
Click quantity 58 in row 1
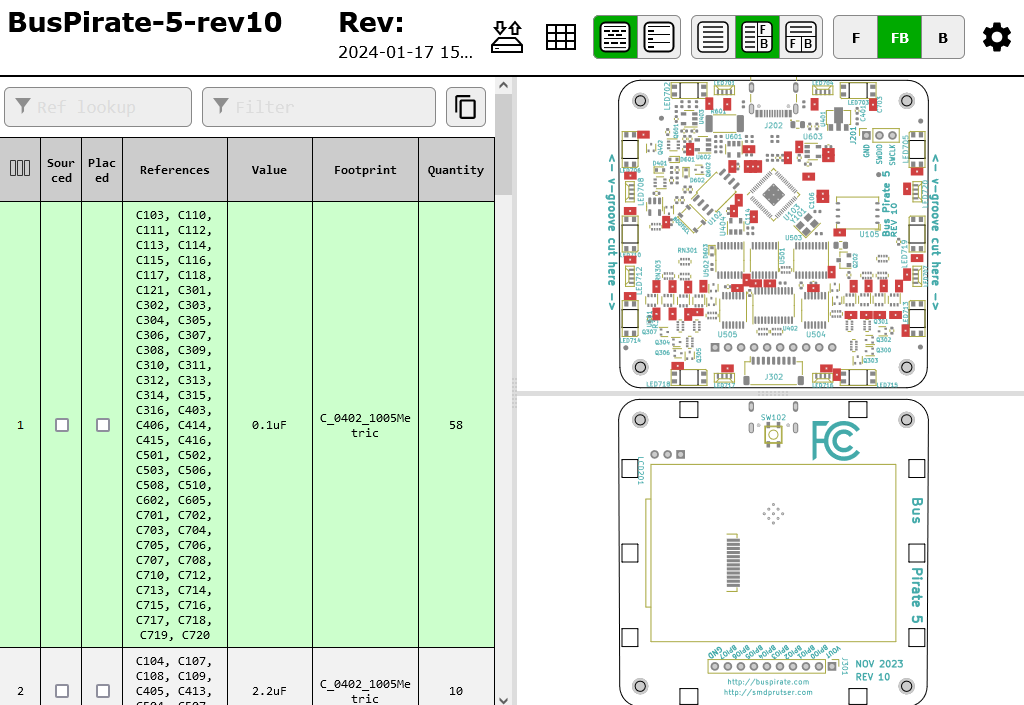click(456, 425)
